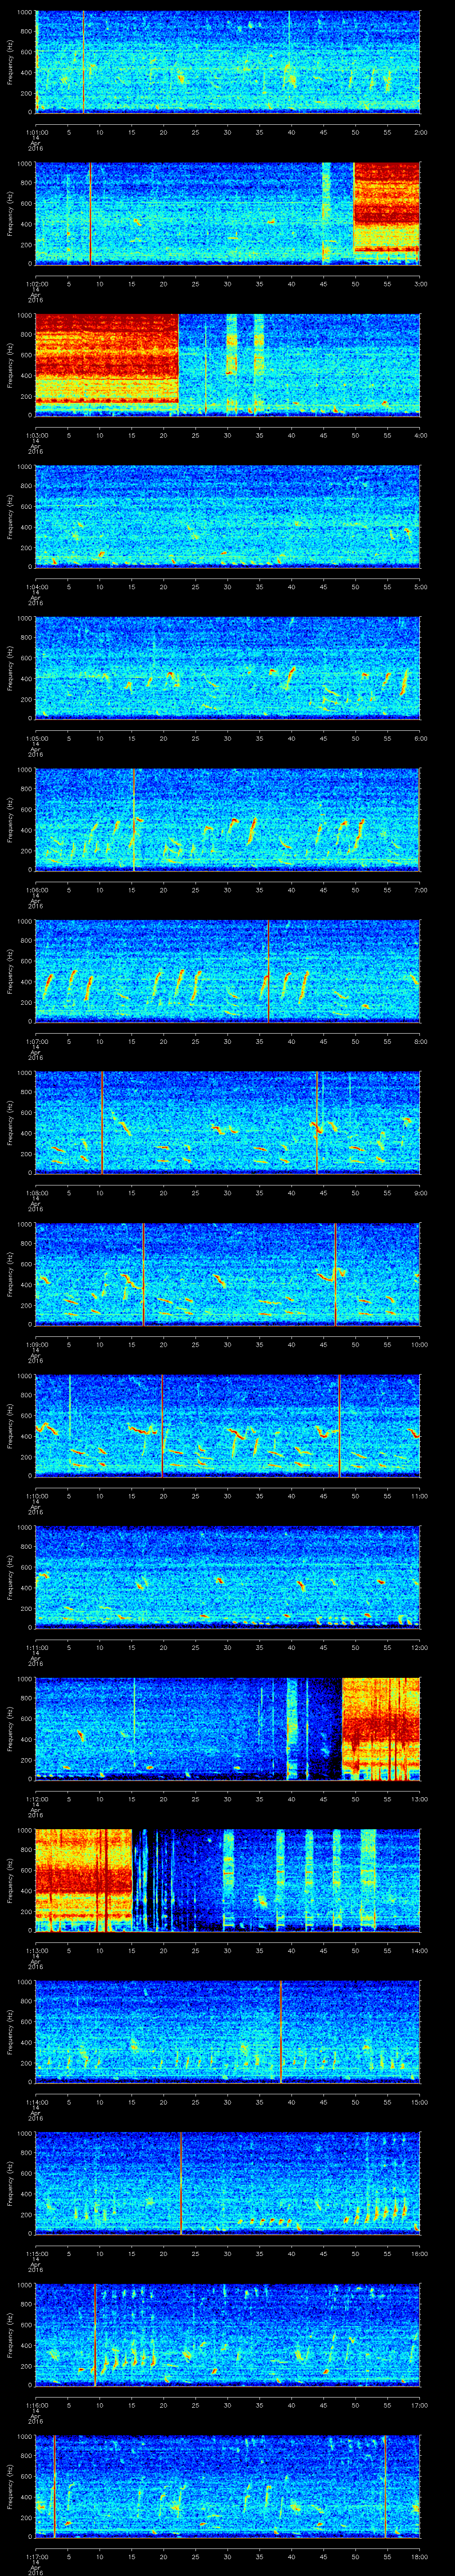Image resolution: width=455 pixels, height=2576 pixels.
Task: Click red vertical line in 1:02:00 spectrogram
Action: tap(90, 213)
